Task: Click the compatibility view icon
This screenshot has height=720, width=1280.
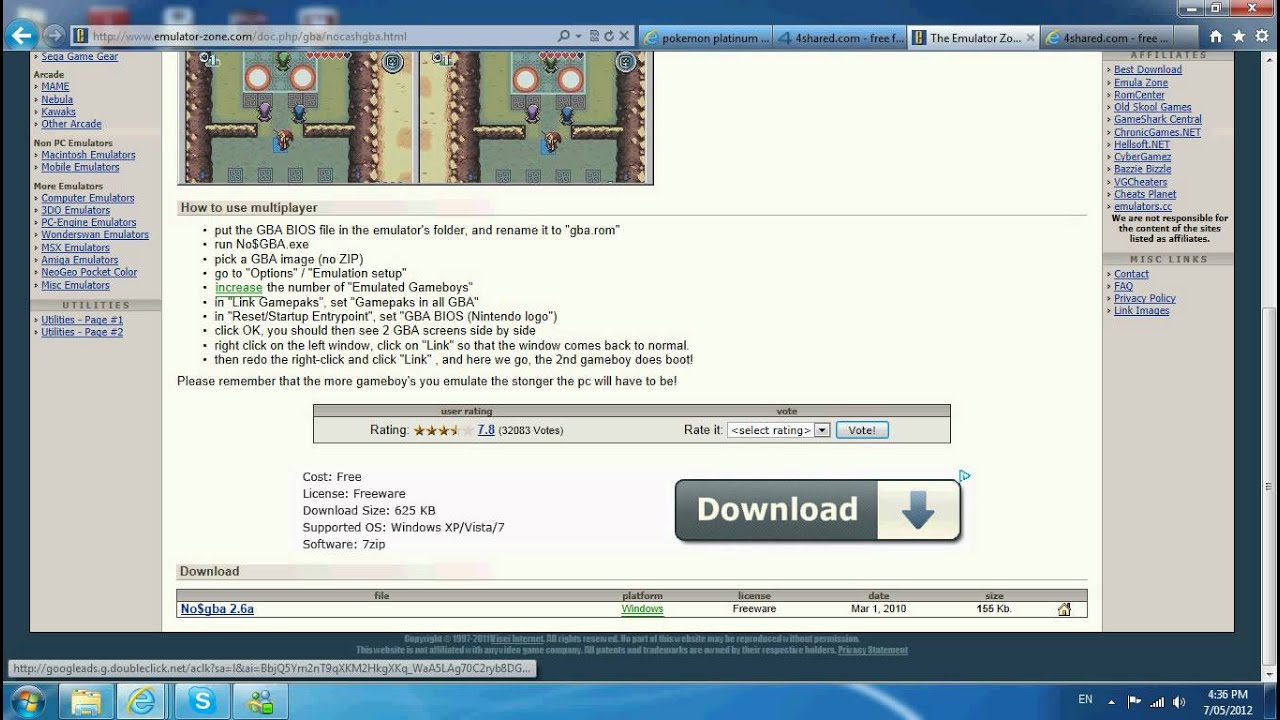Action: [595, 36]
